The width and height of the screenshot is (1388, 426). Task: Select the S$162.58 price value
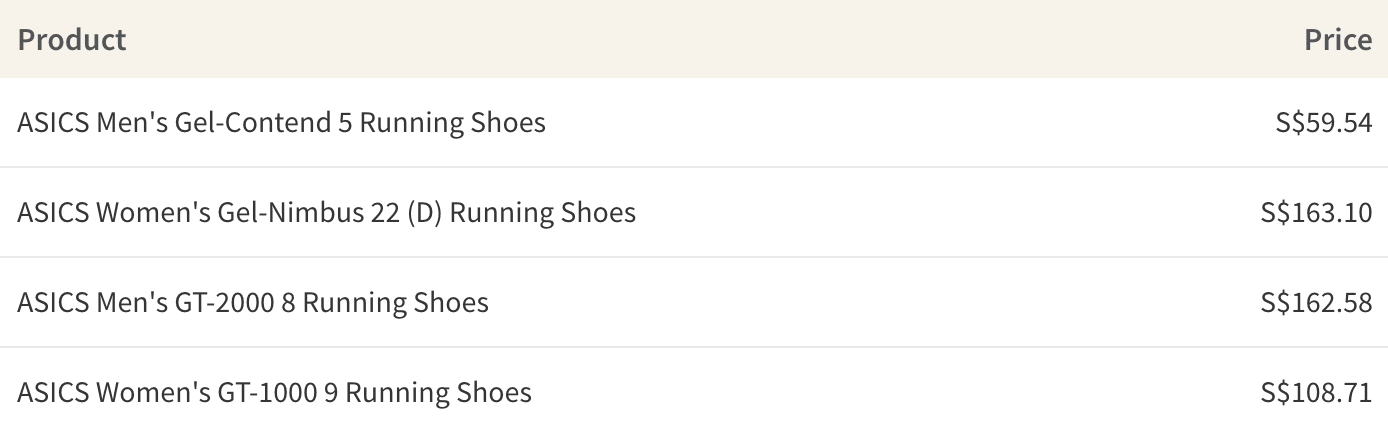click(x=1317, y=302)
